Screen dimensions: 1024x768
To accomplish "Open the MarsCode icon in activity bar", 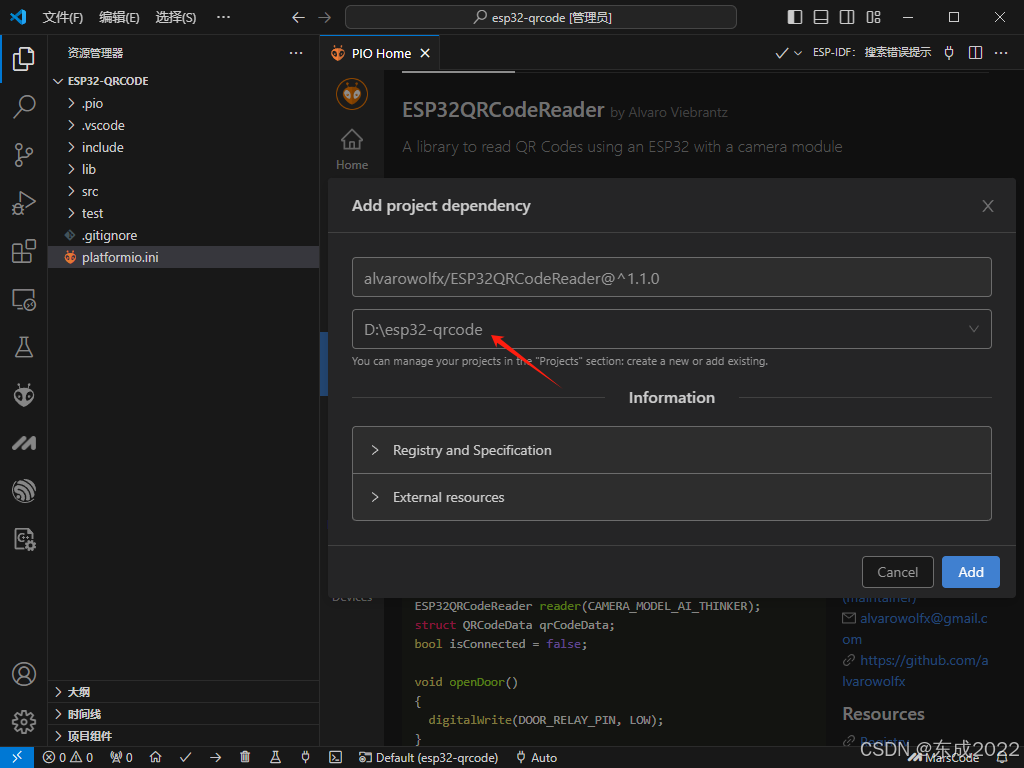I will coord(24,443).
